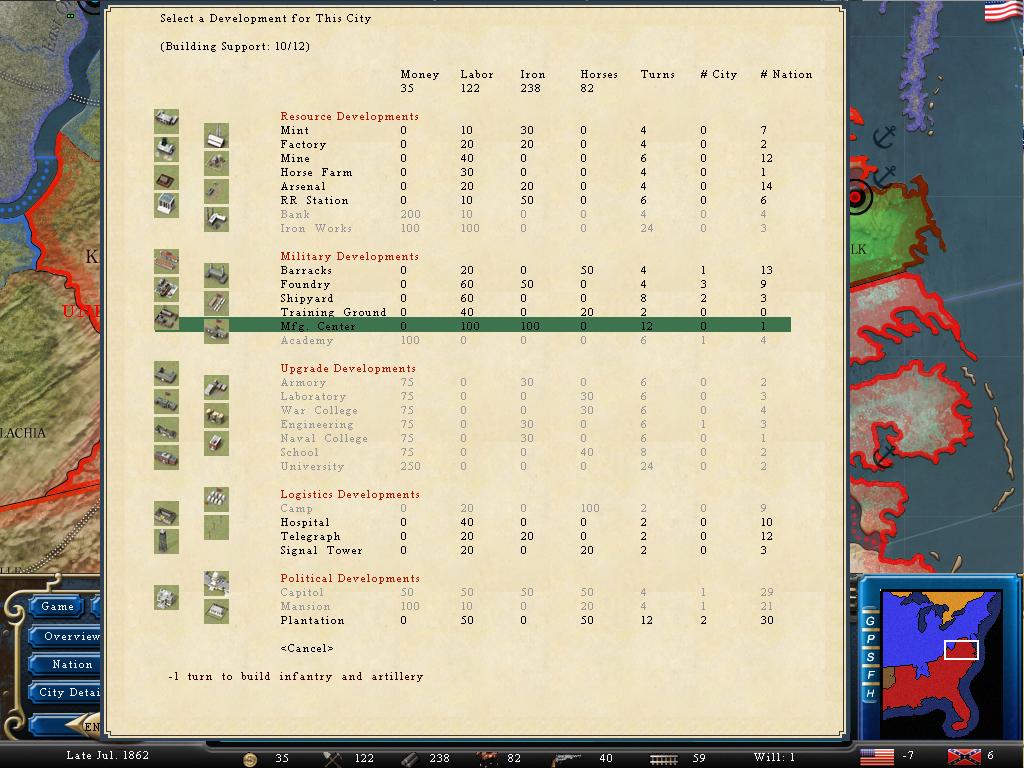Open the City Detail button
This screenshot has height=770, width=1024.
65,692
